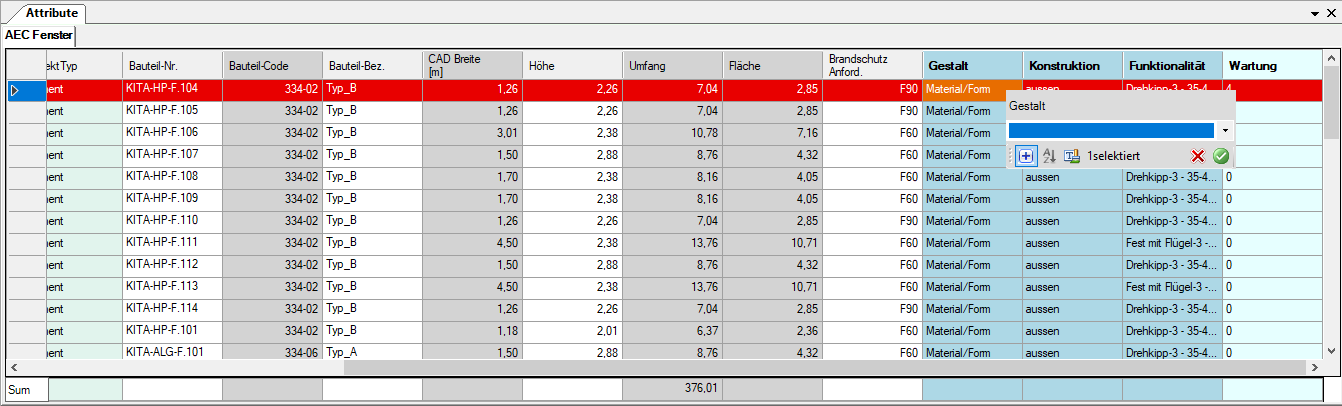This screenshot has height=406, width=1342.
Task: Close the Attribute panel
Action: tap(1331, 14)
